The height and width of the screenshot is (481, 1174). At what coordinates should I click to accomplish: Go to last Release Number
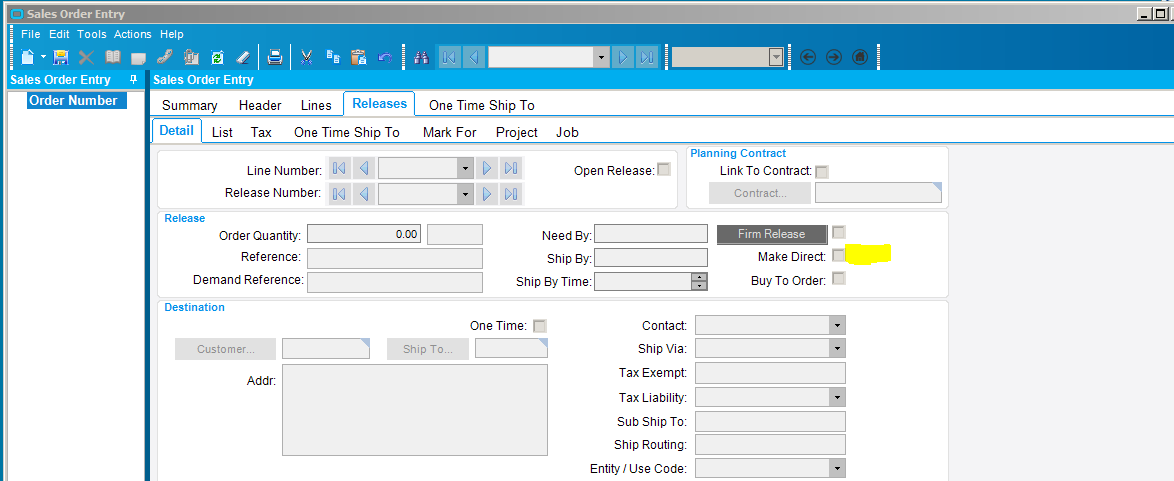[511, 194]
